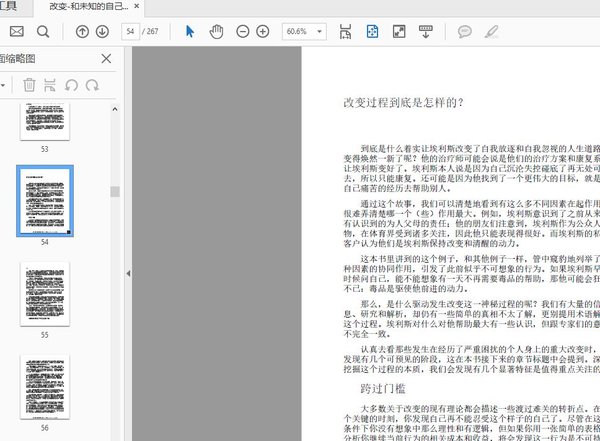Switch to the hand pan tool
Viewport: 600px width, 441px height.
coord(216,31)
